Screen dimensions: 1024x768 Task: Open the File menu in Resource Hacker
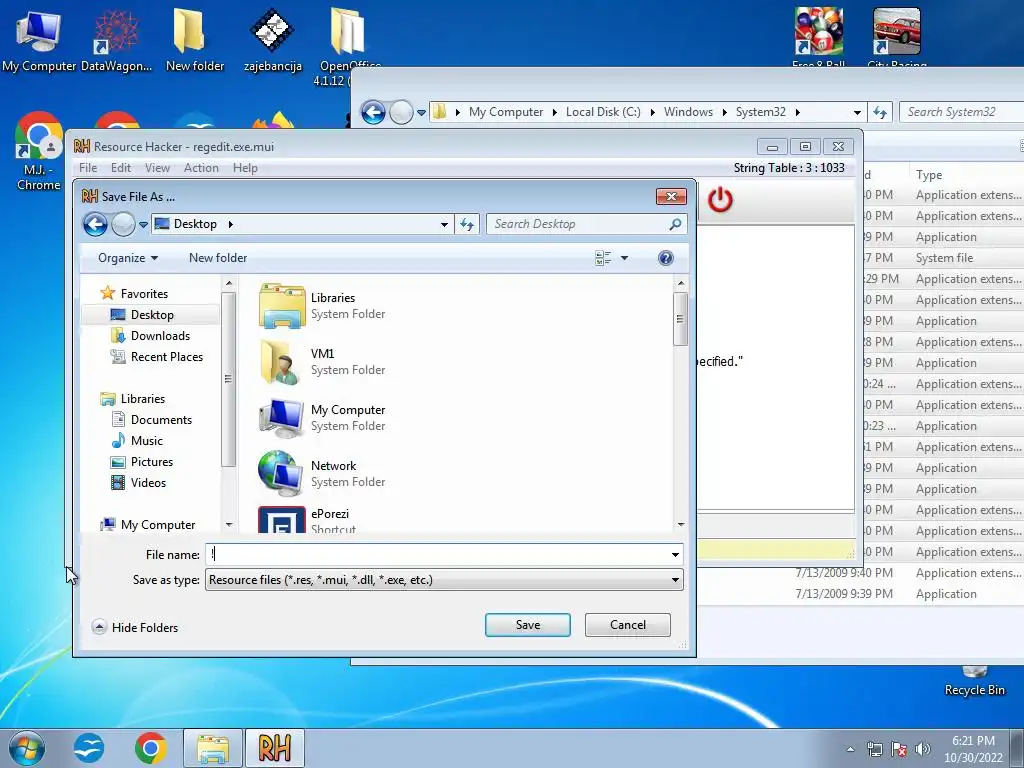click(88, 168)
